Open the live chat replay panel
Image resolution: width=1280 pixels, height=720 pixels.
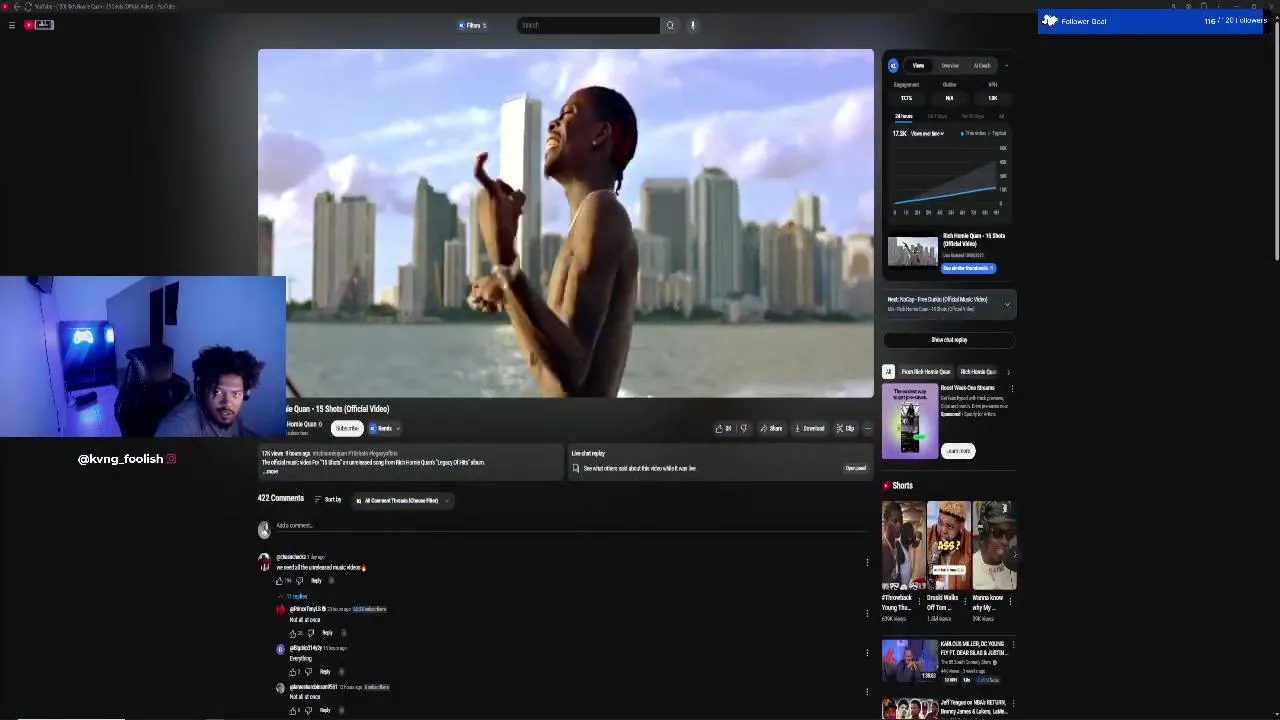point(856,468)
